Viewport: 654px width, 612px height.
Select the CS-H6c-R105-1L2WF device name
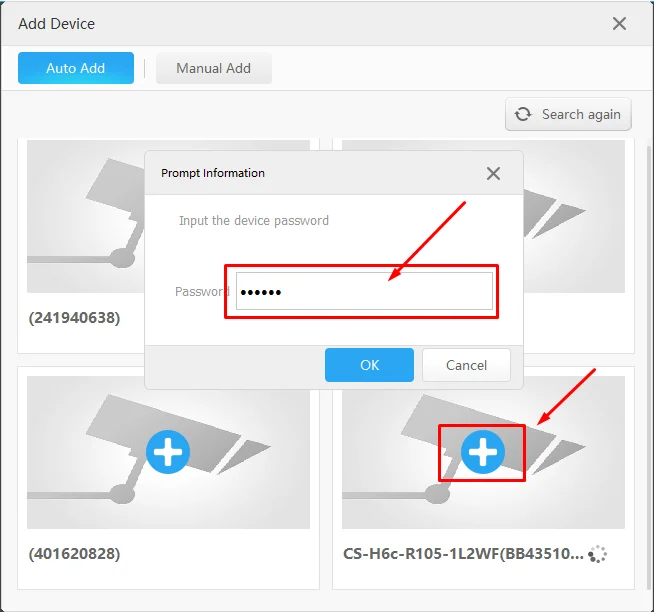click(x=463, y=554)
